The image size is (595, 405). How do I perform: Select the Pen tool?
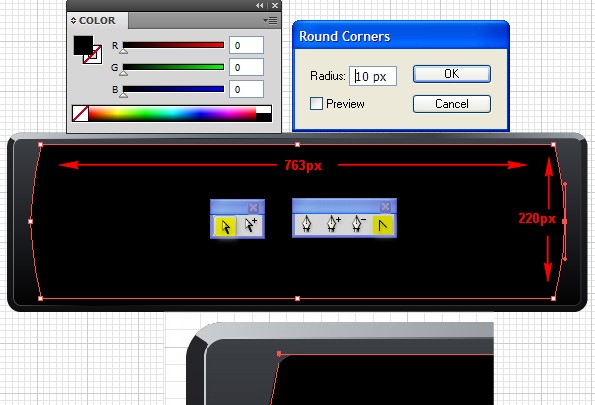(x=307, y=224)
